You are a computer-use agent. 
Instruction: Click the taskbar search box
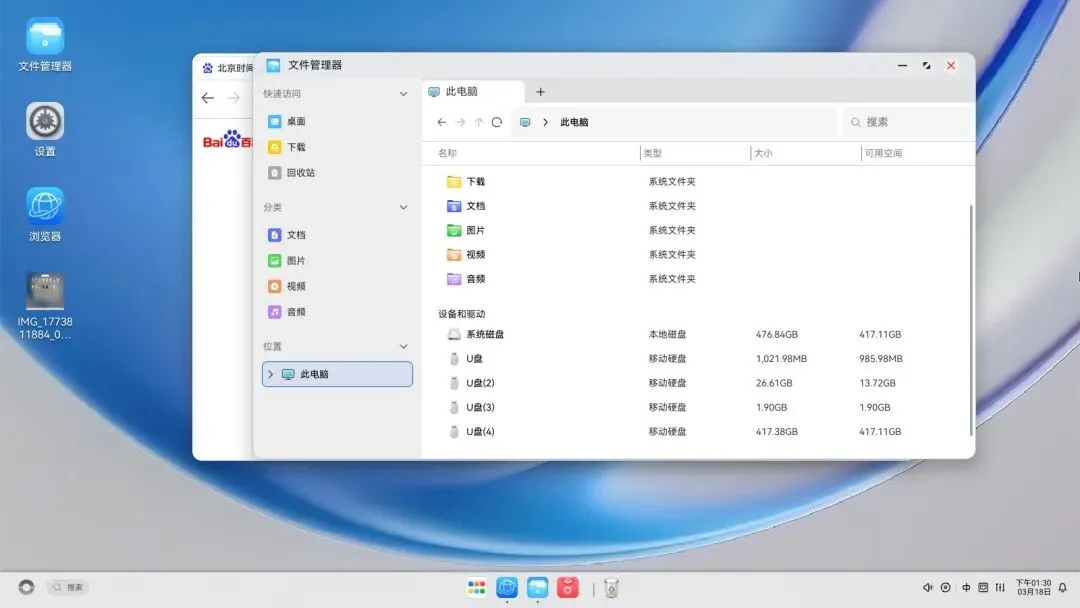[x=68, y=587]
